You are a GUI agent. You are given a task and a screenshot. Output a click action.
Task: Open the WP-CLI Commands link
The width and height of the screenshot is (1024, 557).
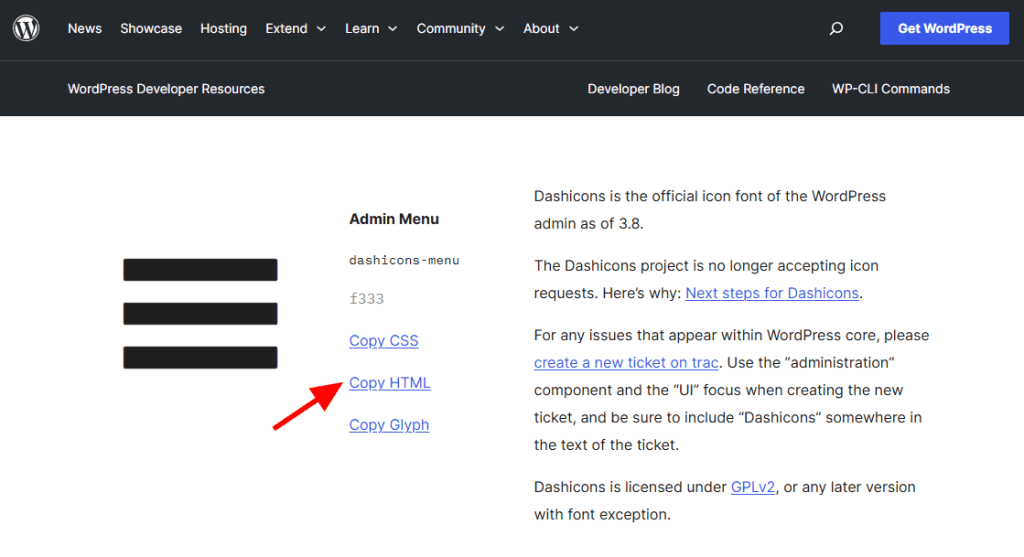tap(890, 89)
